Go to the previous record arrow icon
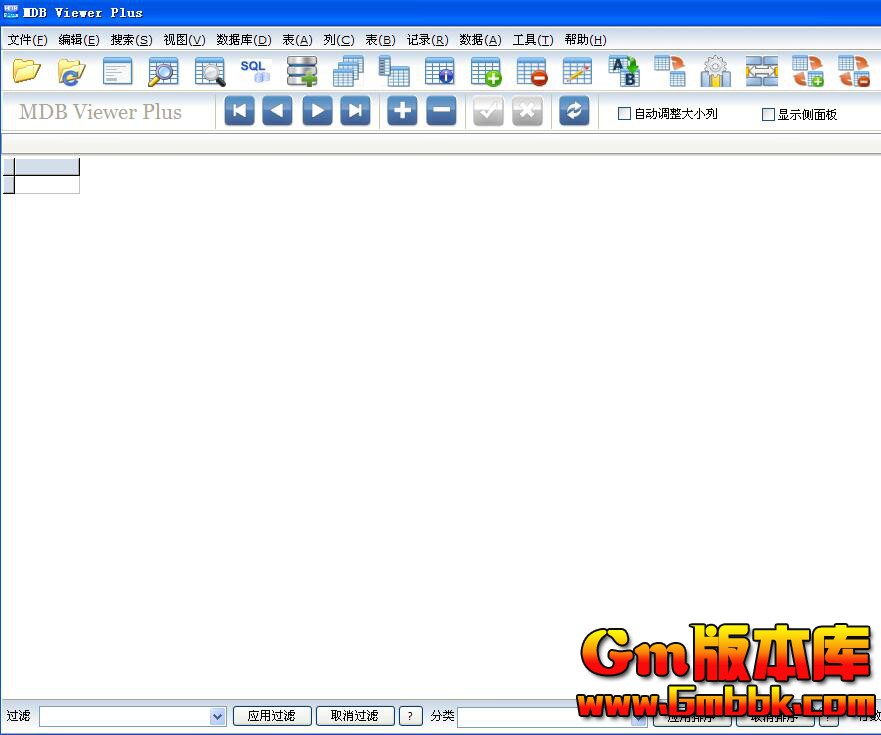Viewport: 881px width, 735px height. 277,111
